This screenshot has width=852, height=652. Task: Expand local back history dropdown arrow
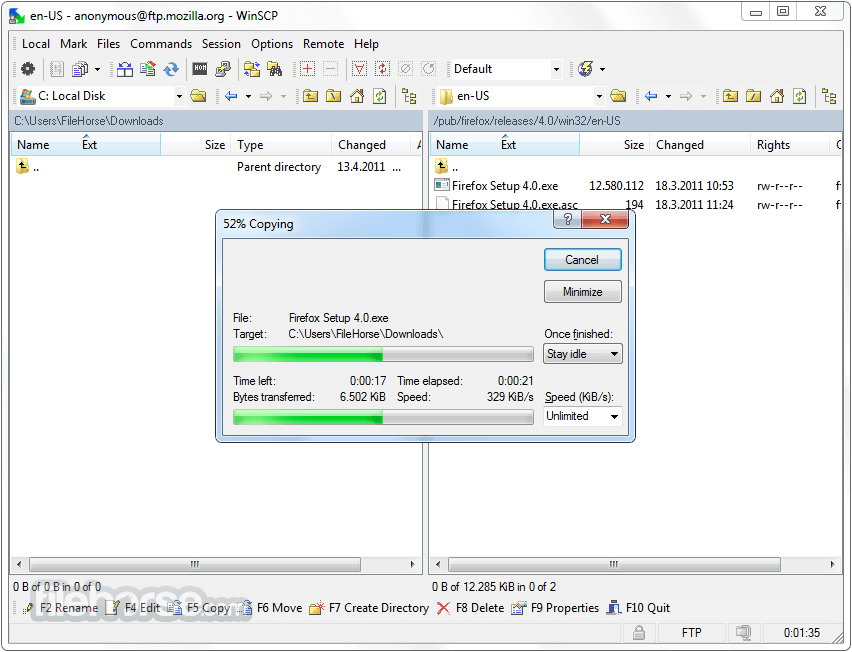[x=248, y=96]
